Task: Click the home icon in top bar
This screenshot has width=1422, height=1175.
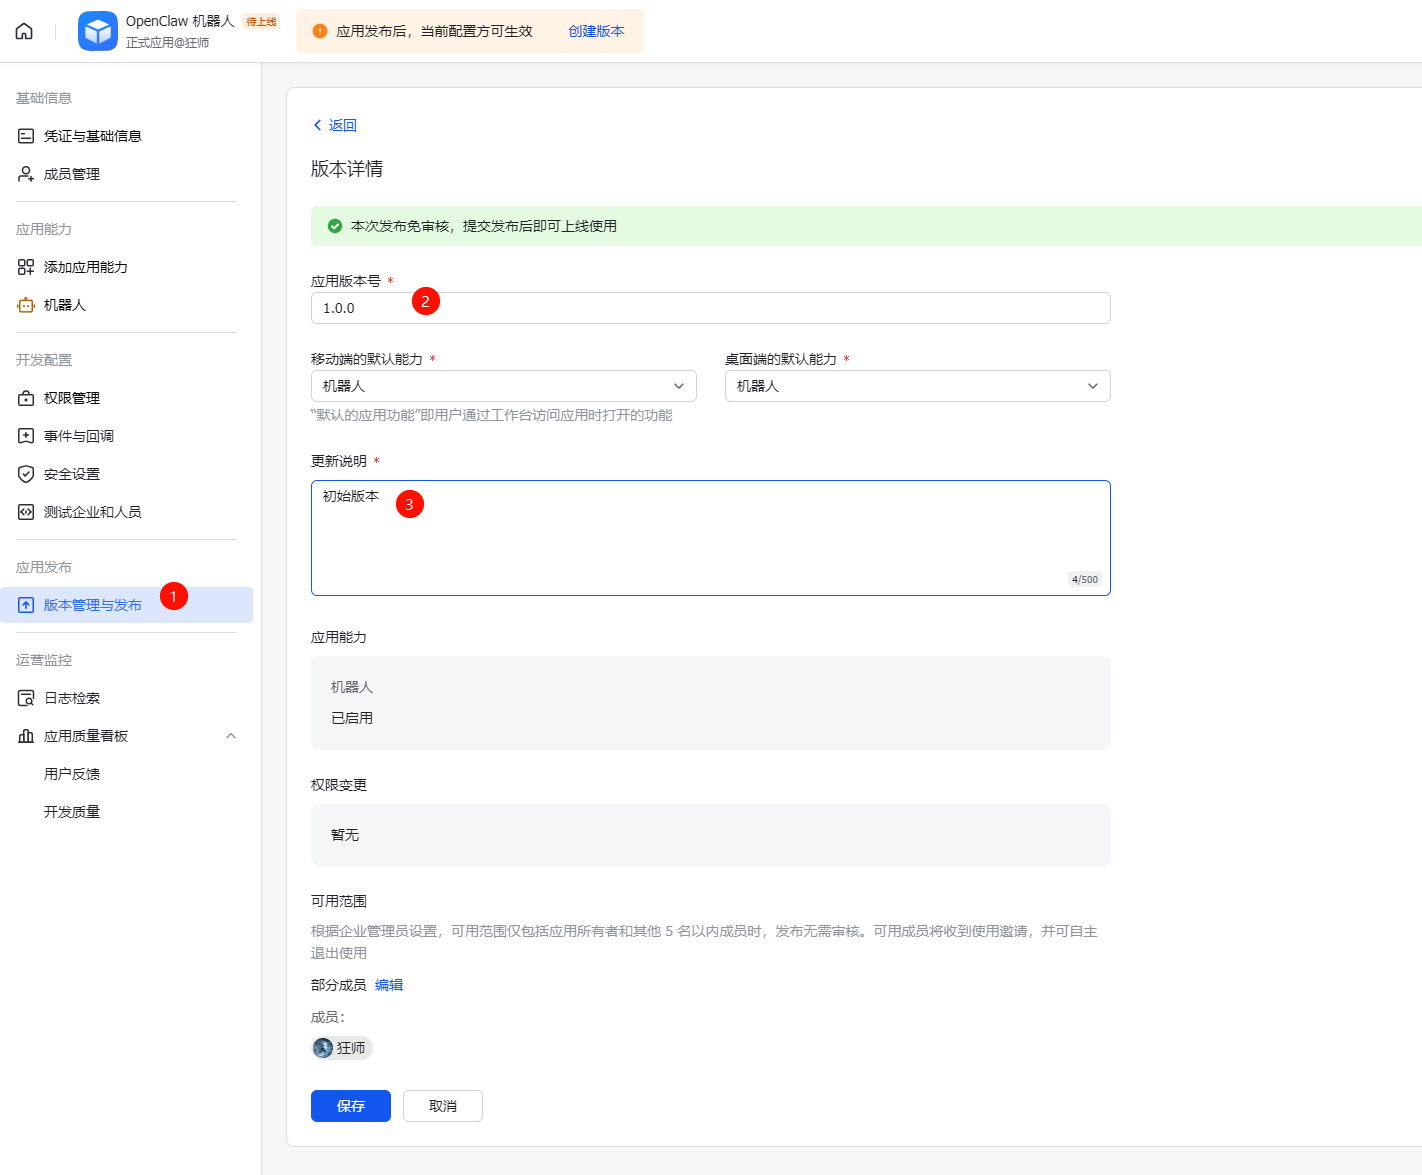Action: coord(24,31)
